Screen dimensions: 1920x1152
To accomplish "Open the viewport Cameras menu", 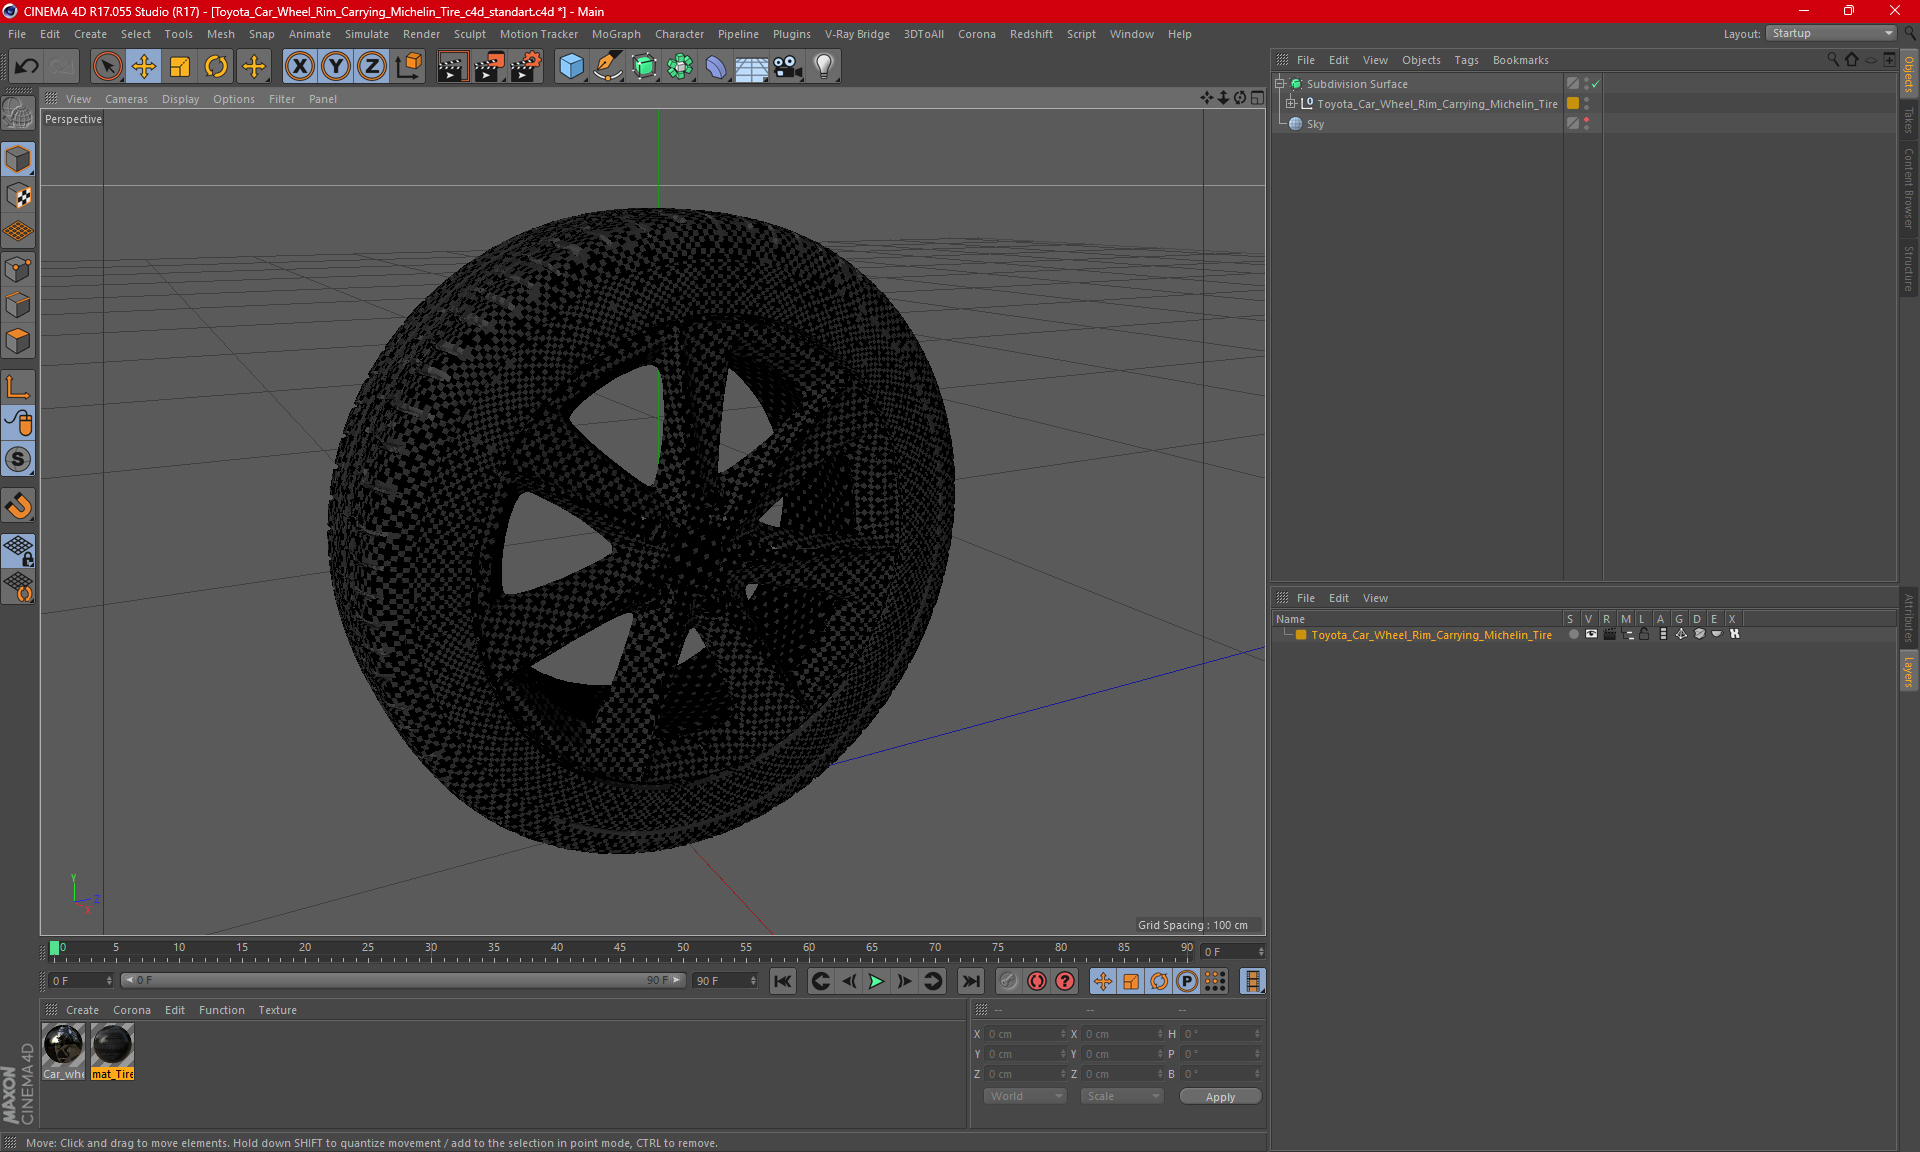I will tap(126, 99).
